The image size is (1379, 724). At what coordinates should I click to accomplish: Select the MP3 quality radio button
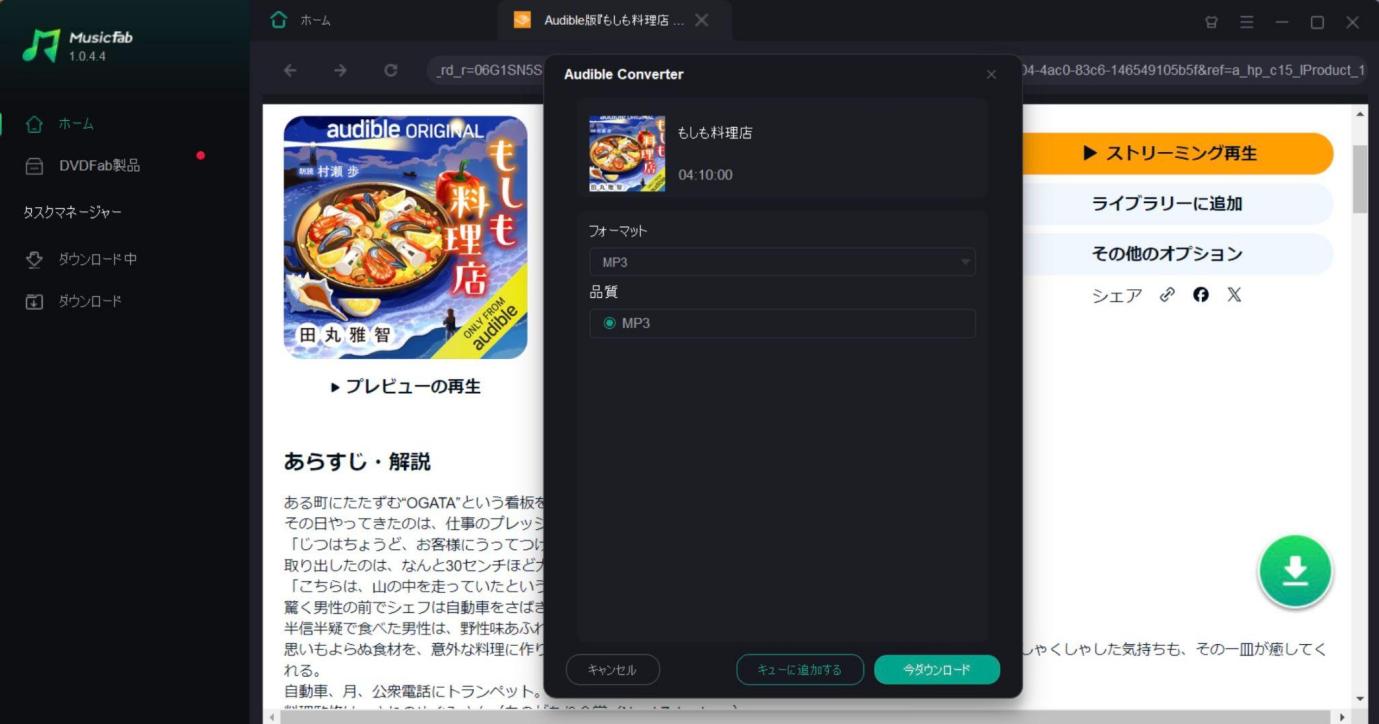pyautogui.click(x=610, y=323)
